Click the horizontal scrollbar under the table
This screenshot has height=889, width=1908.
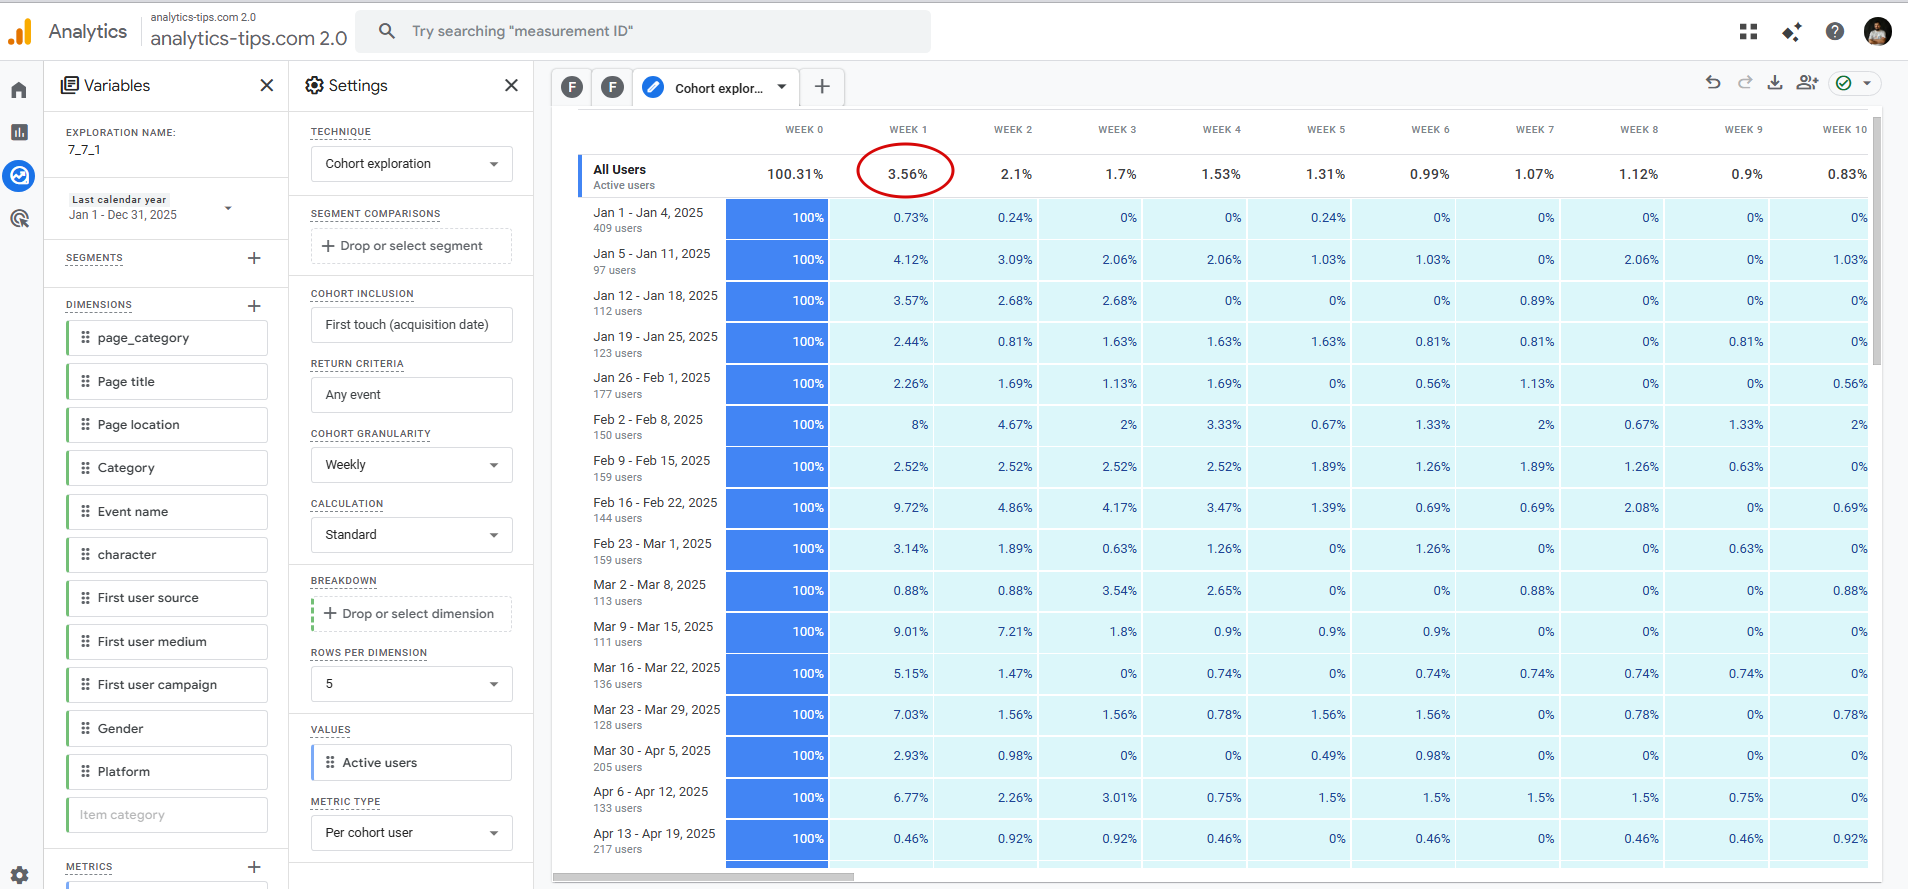point(703,877)
